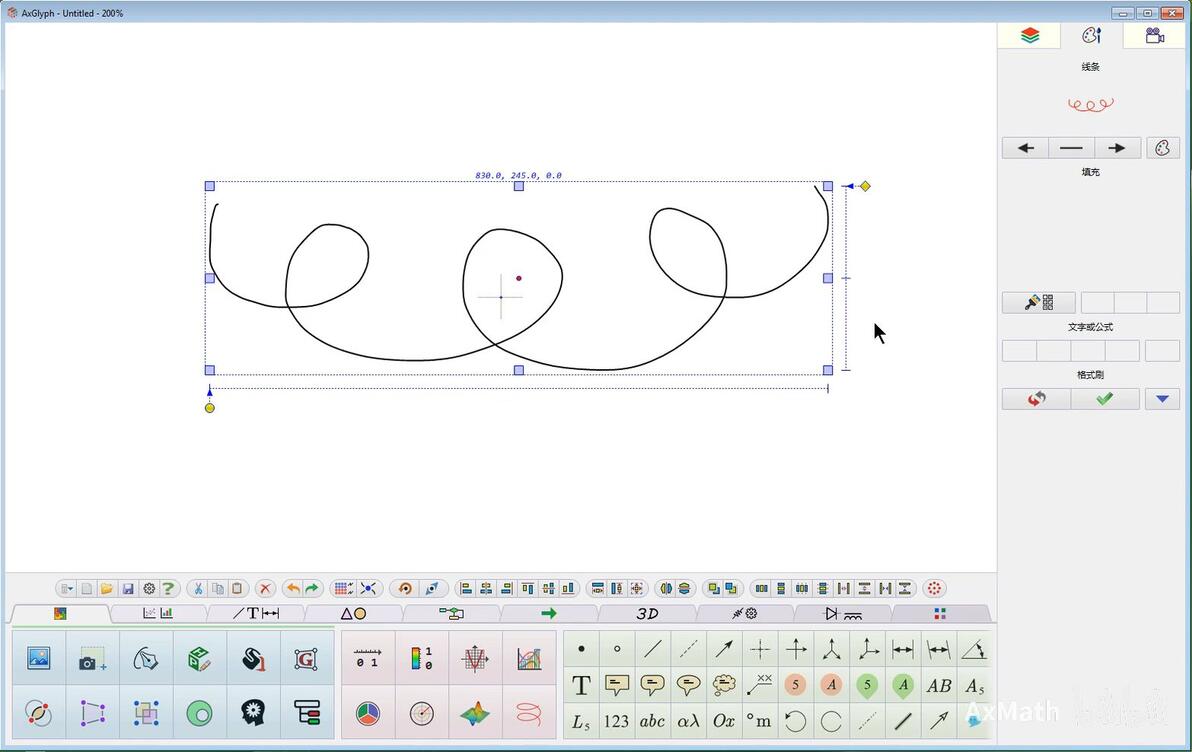
Task: Select the thick solid line tool
Action: 903,721
